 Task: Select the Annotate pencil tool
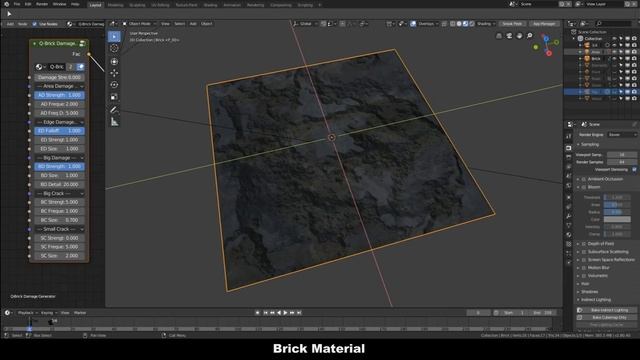tap(114, 110)
